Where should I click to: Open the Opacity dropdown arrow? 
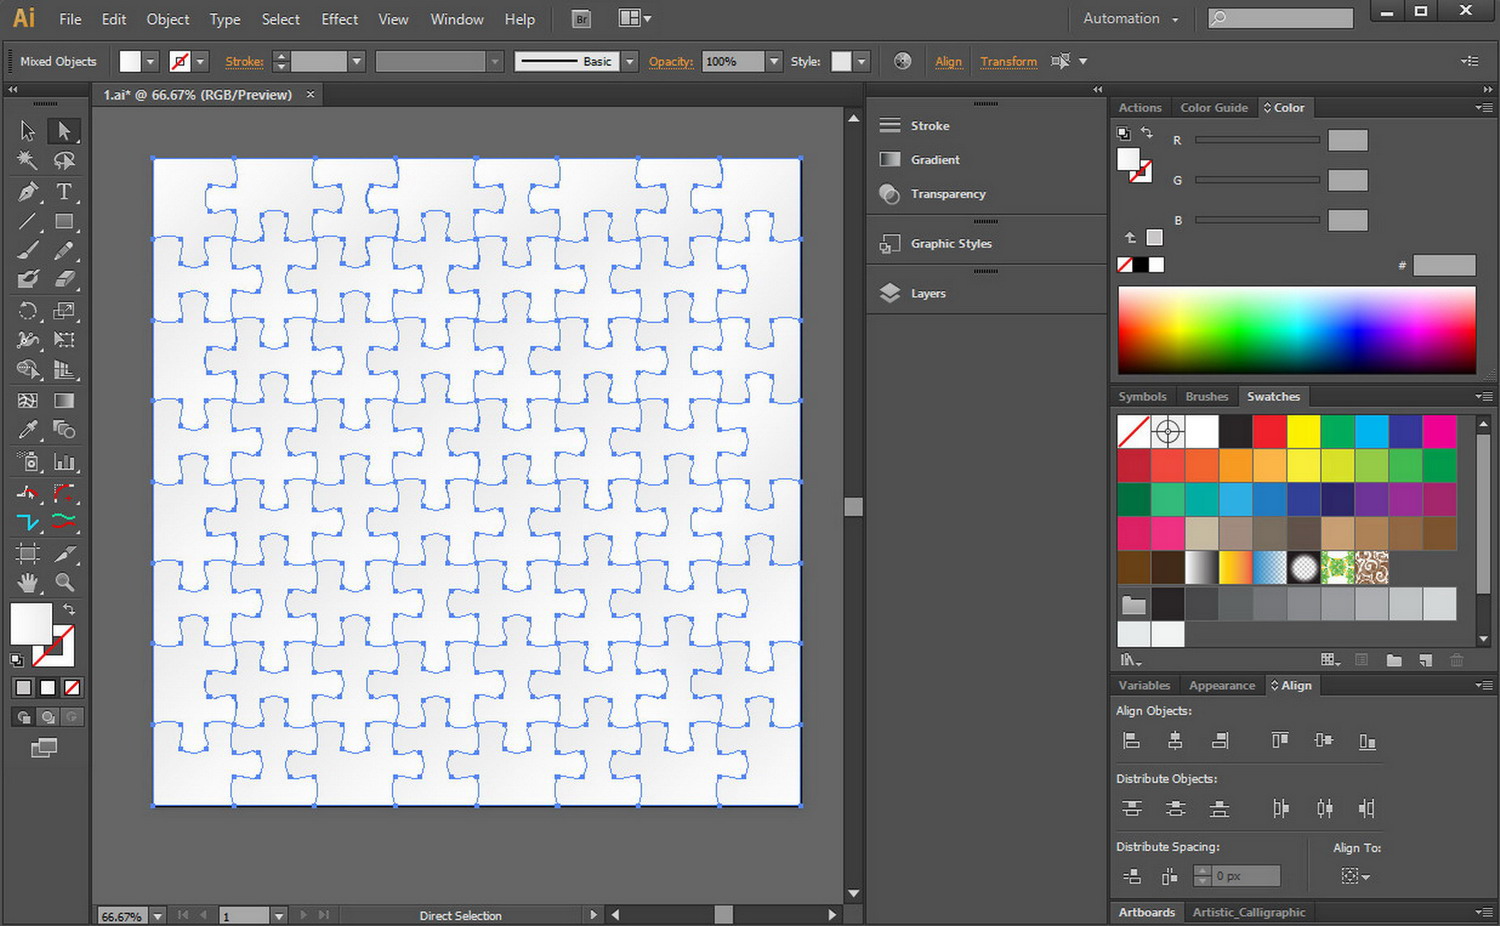pos(773,62)
